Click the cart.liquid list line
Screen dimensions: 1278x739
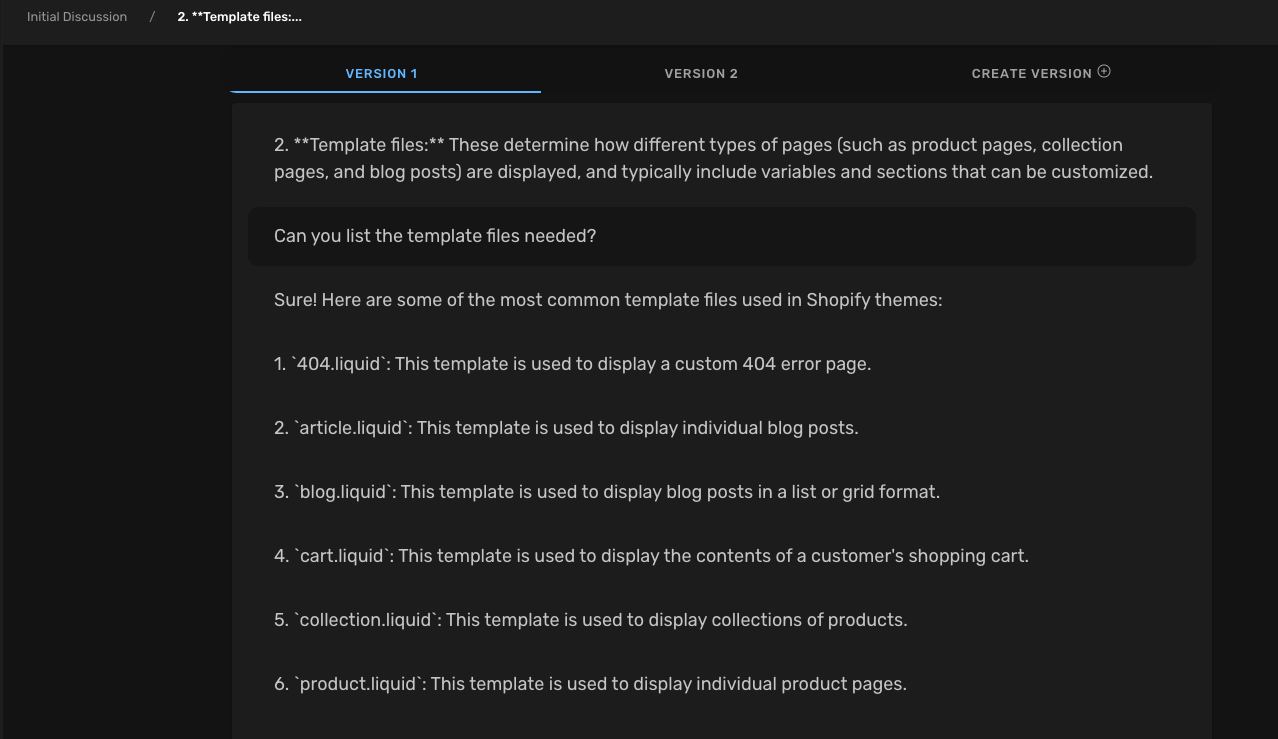pyautogui.click(x=651, y=556)
